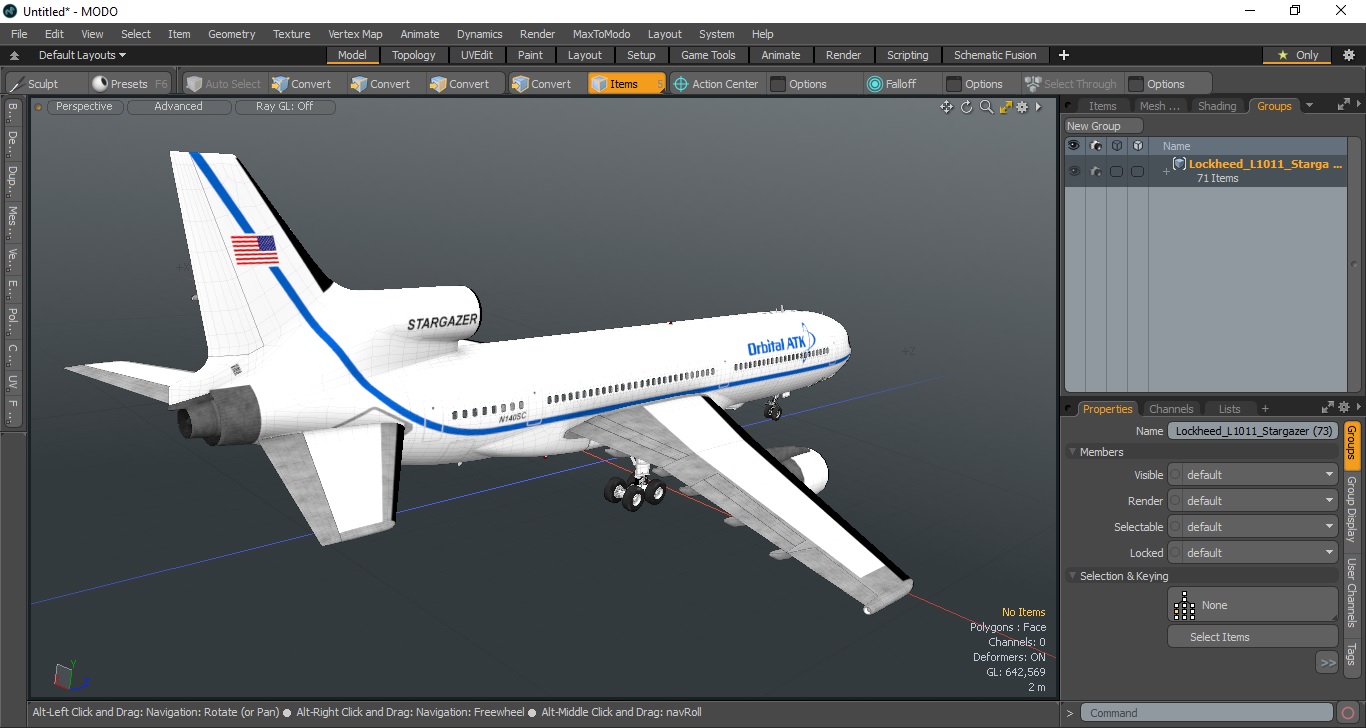Open the Action Center menu
Image resolution: width=1366 pixels, height=728 pixels.
pyautogui.click(x=716, y=84)
